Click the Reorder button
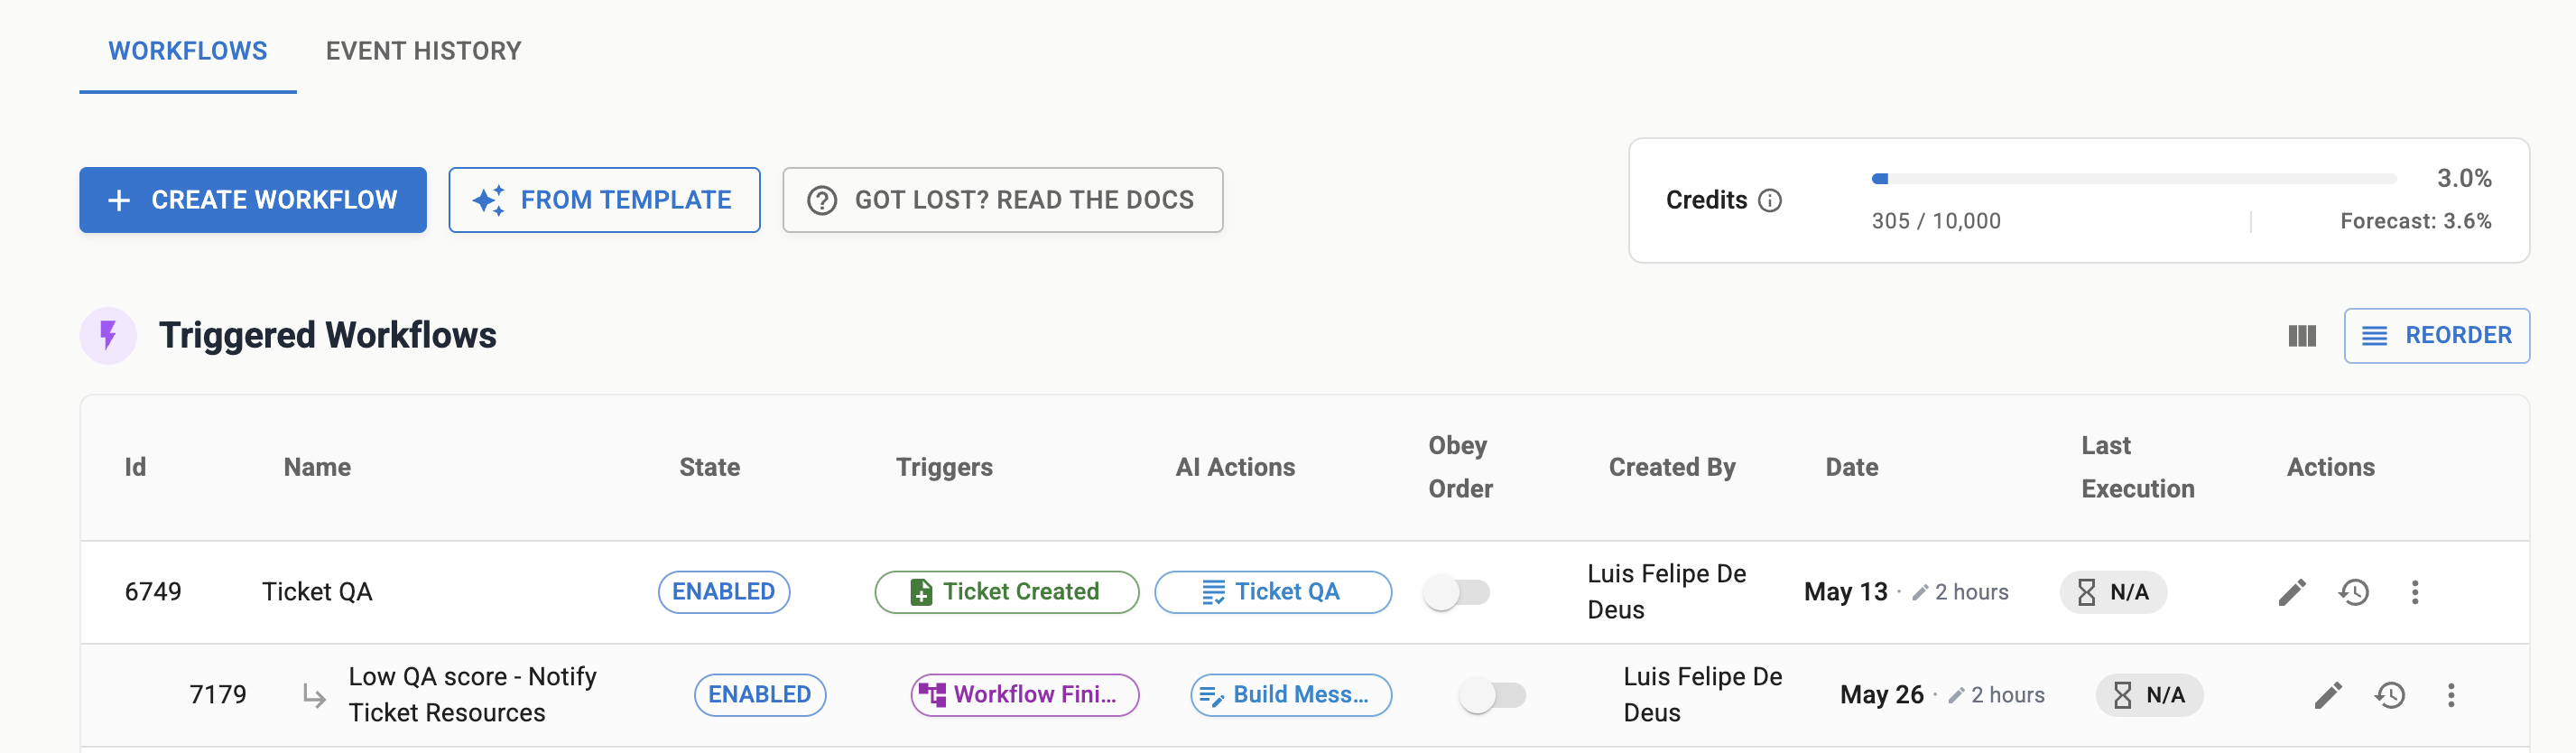The image size is (2576, 753). (x=2436, y=336)
